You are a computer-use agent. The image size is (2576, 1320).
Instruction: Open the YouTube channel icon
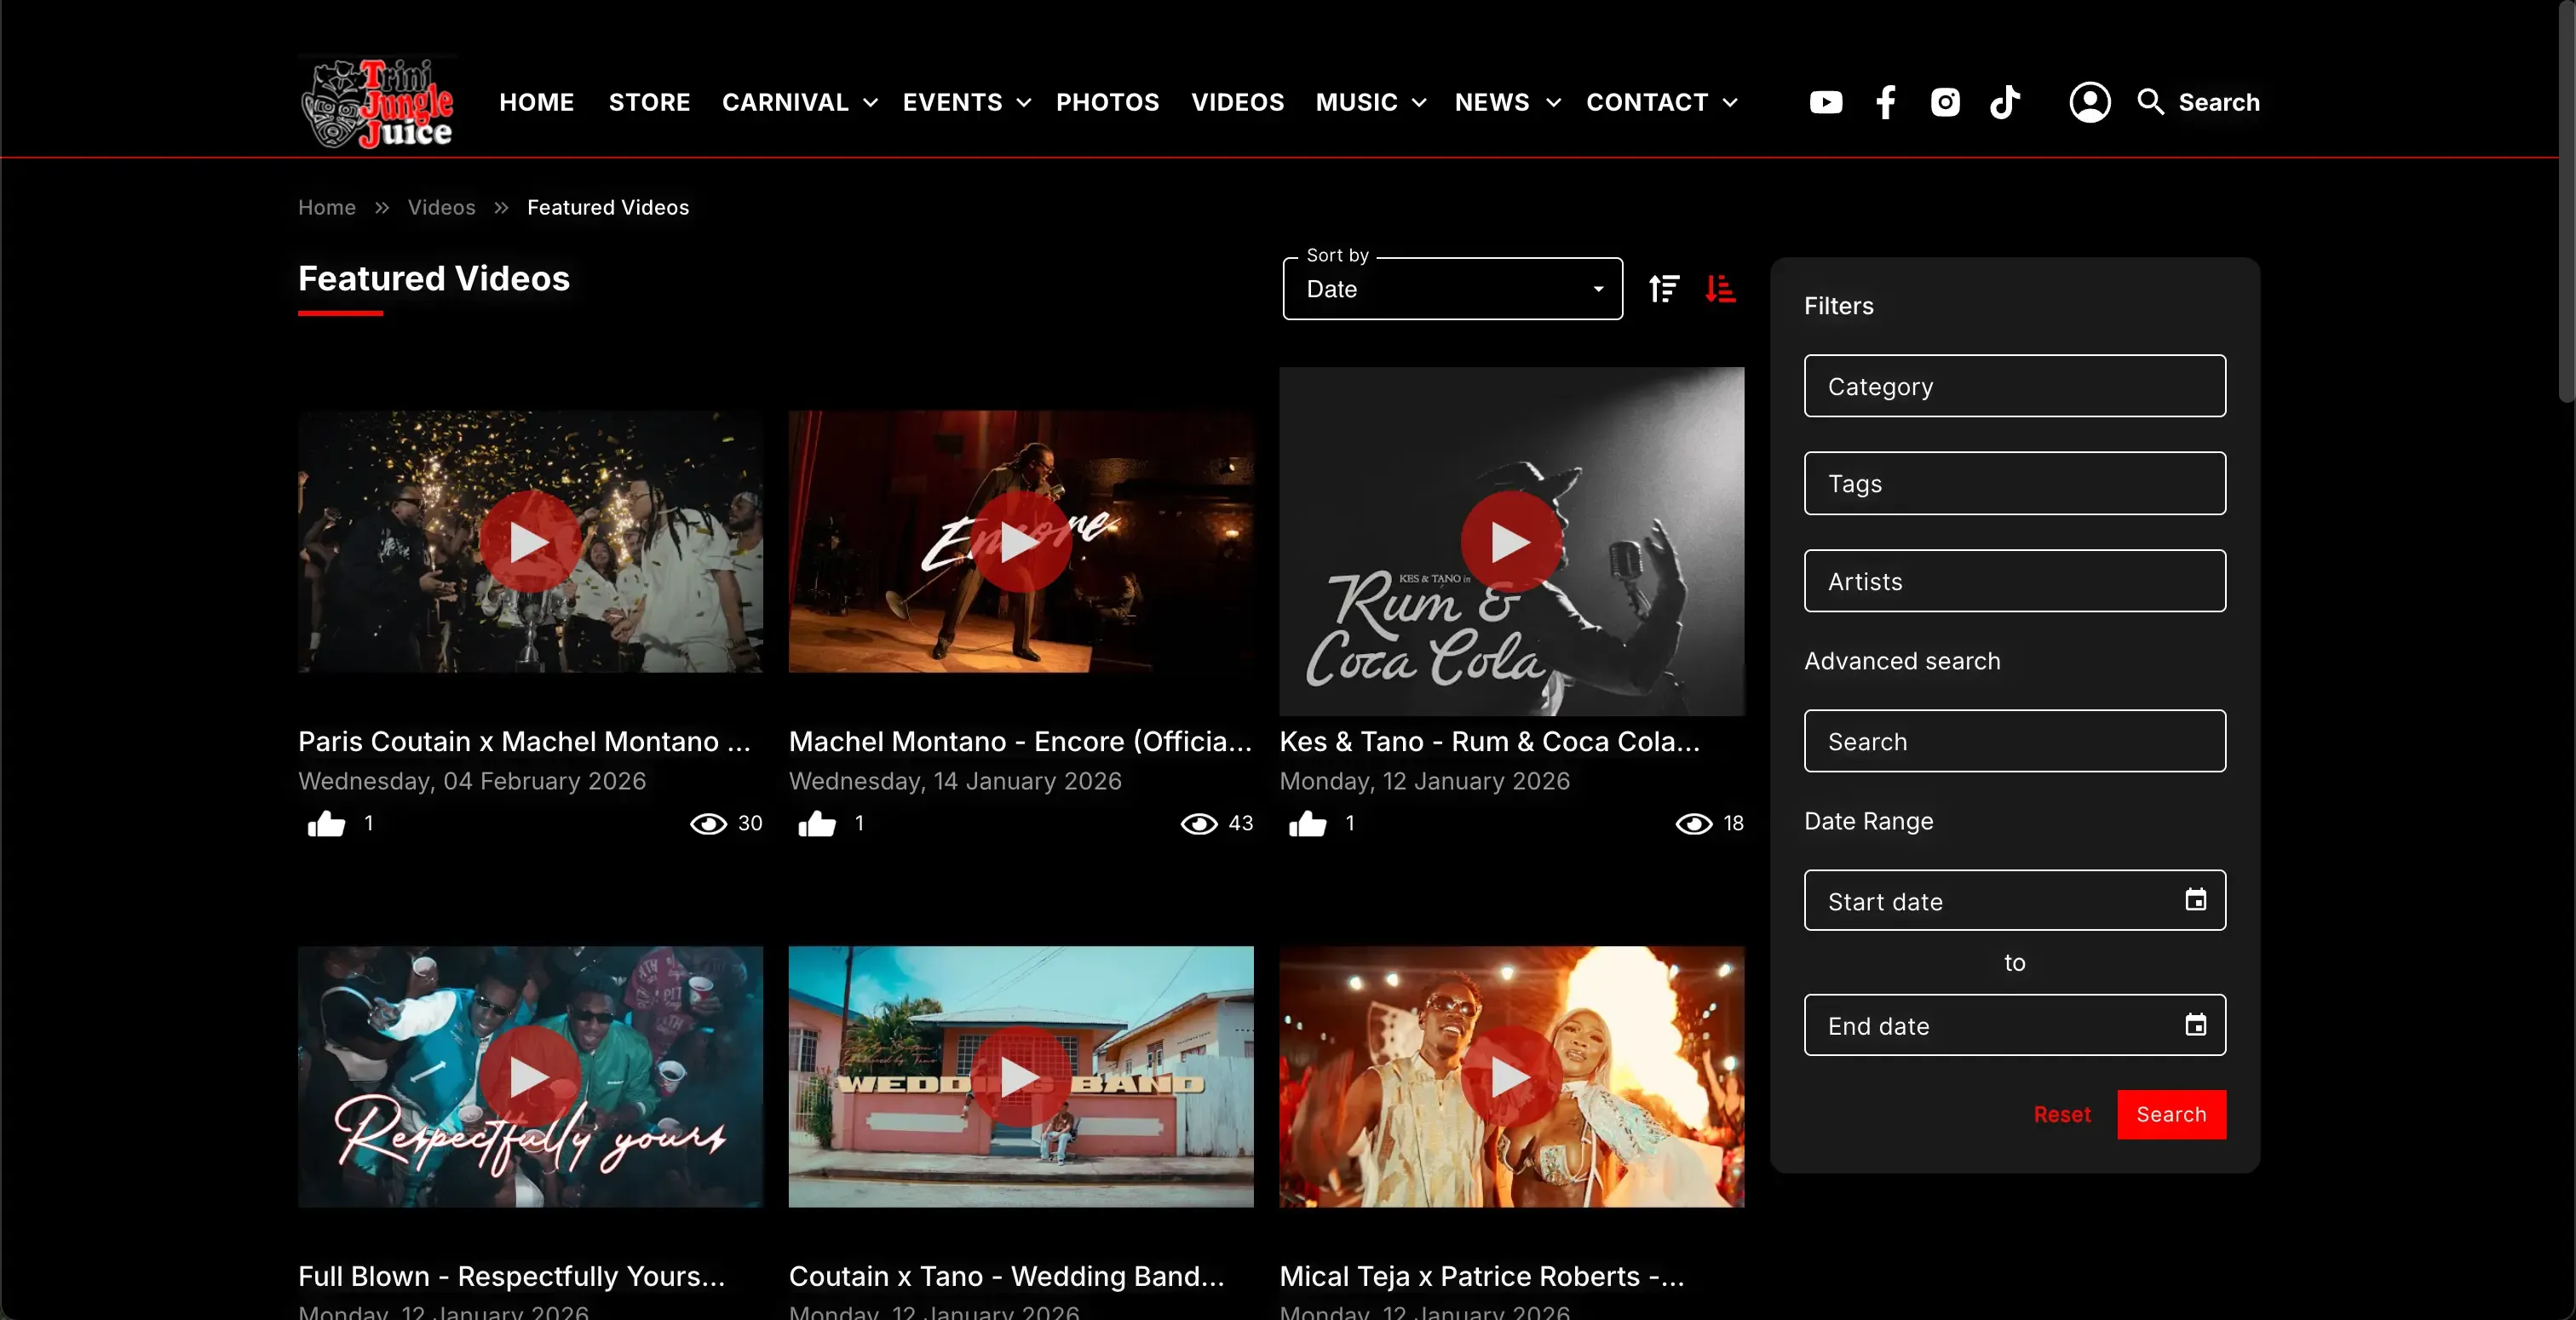1825,102
